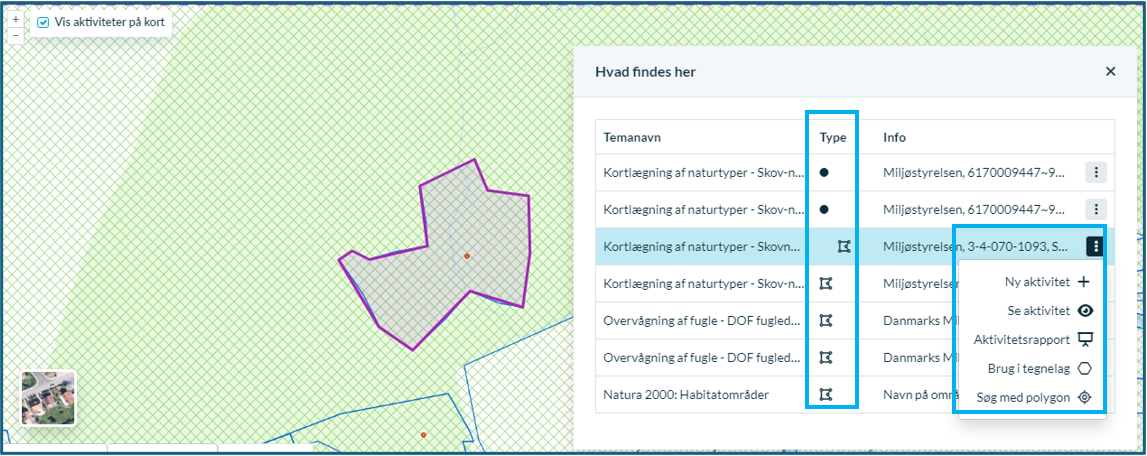Click orange point in lower map area
Viewport: 1147px width, 456px height.
click(x=423, y=435)
